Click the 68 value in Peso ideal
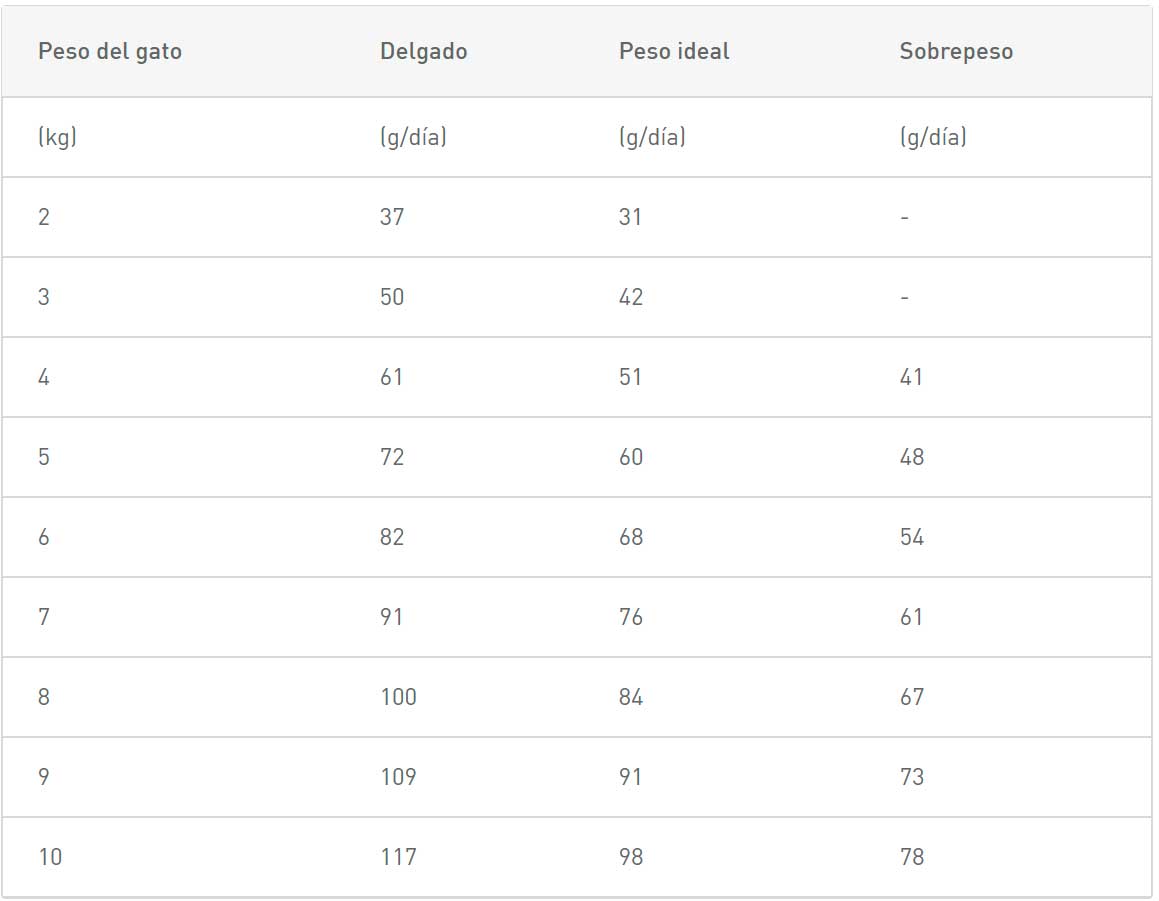The width and height of the screenshot is (1159, 901). pos(631,537)
